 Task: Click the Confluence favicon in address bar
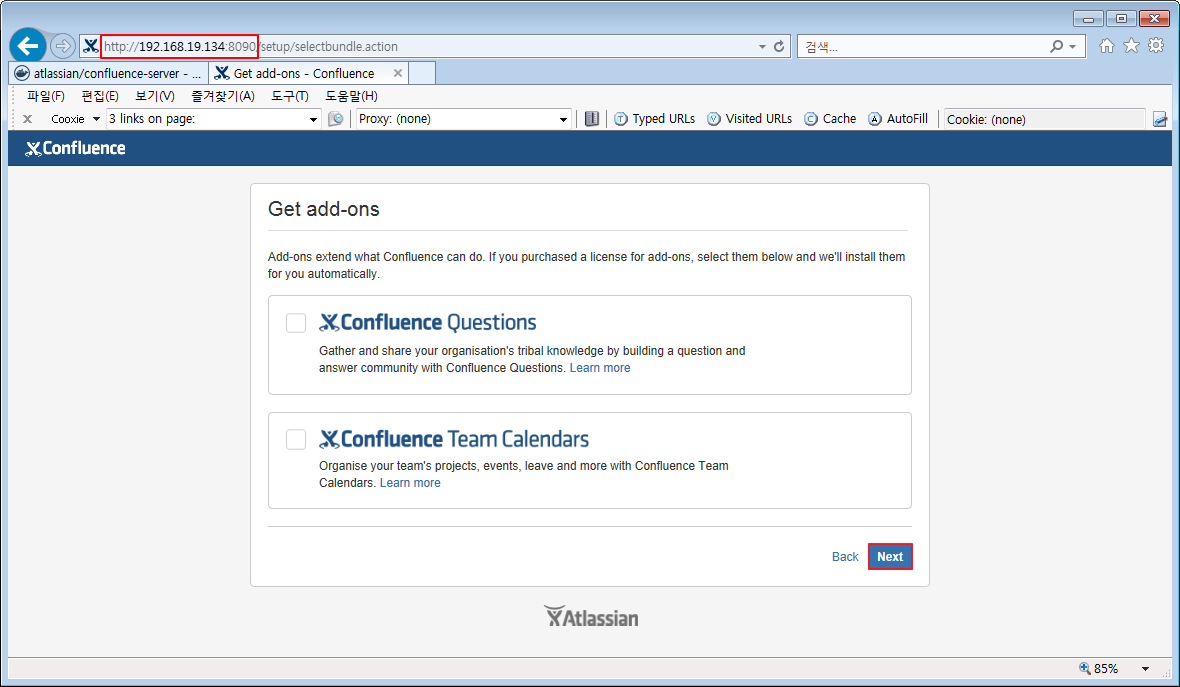coord(90,46)
